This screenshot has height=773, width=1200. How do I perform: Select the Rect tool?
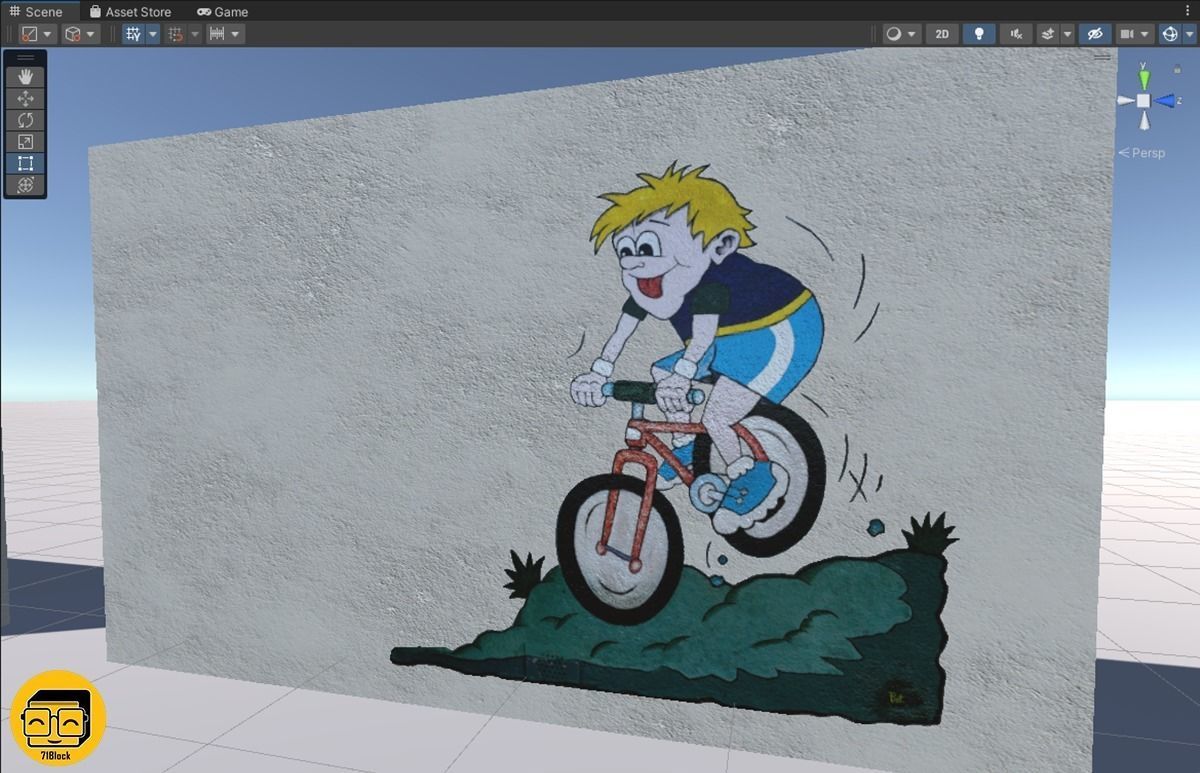[25, 163]
